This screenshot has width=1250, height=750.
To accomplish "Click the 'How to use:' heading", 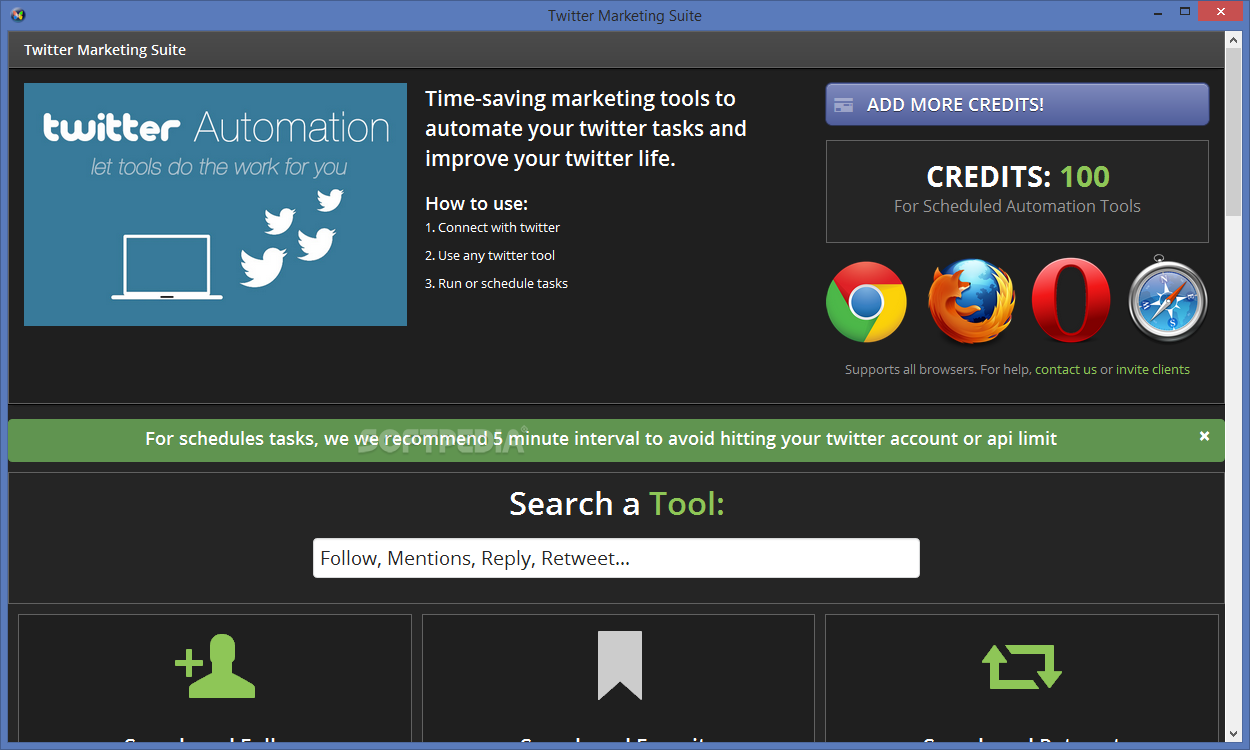I will coord(477,203).
